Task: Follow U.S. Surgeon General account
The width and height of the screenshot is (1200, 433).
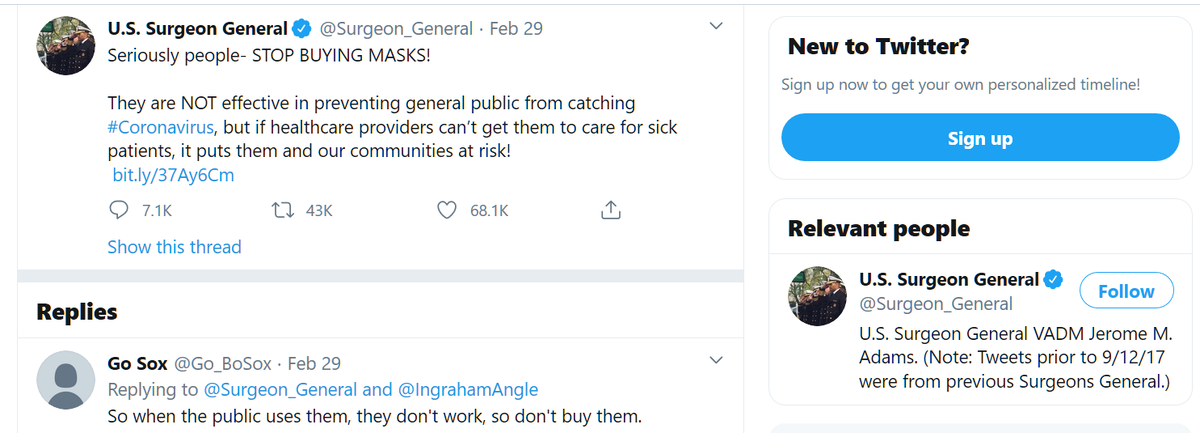Action: [1126, 291]
